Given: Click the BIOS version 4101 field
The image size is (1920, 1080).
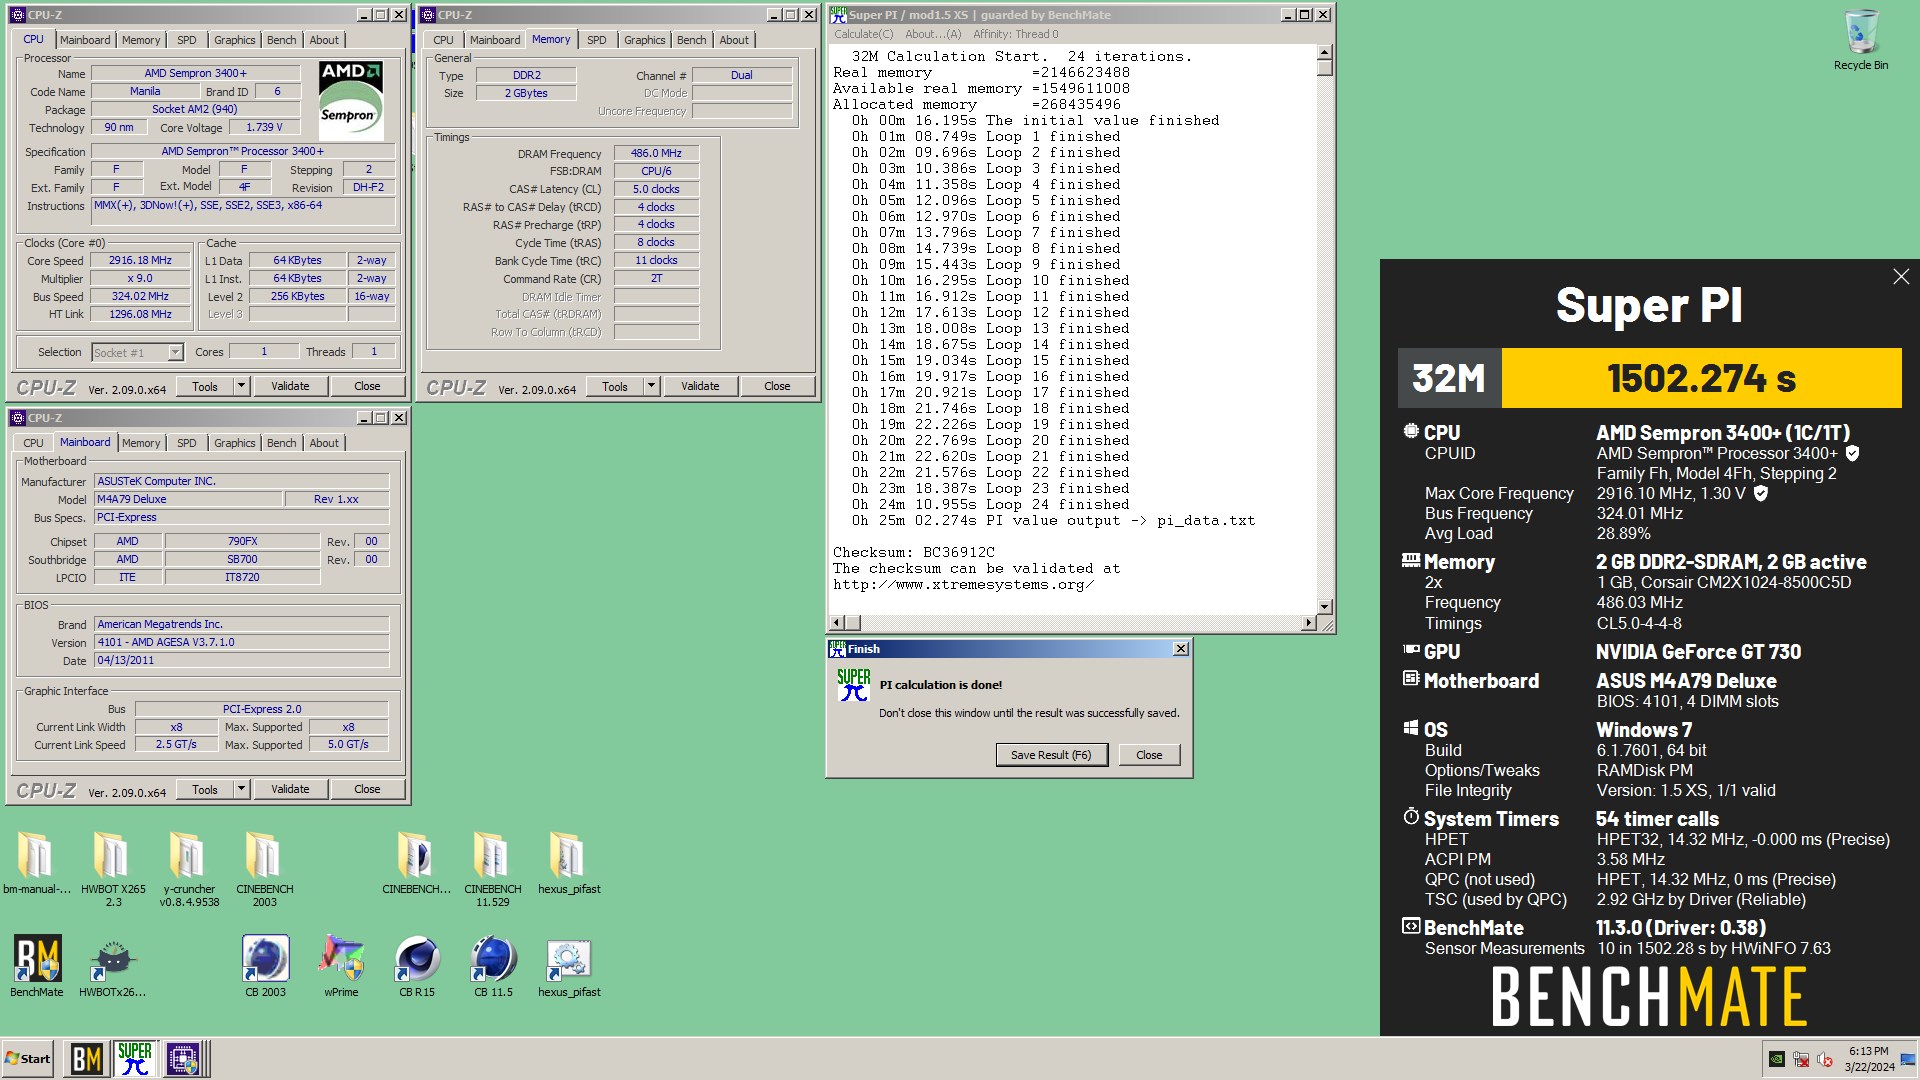Looking at the screenshot, I should (241, 642).
